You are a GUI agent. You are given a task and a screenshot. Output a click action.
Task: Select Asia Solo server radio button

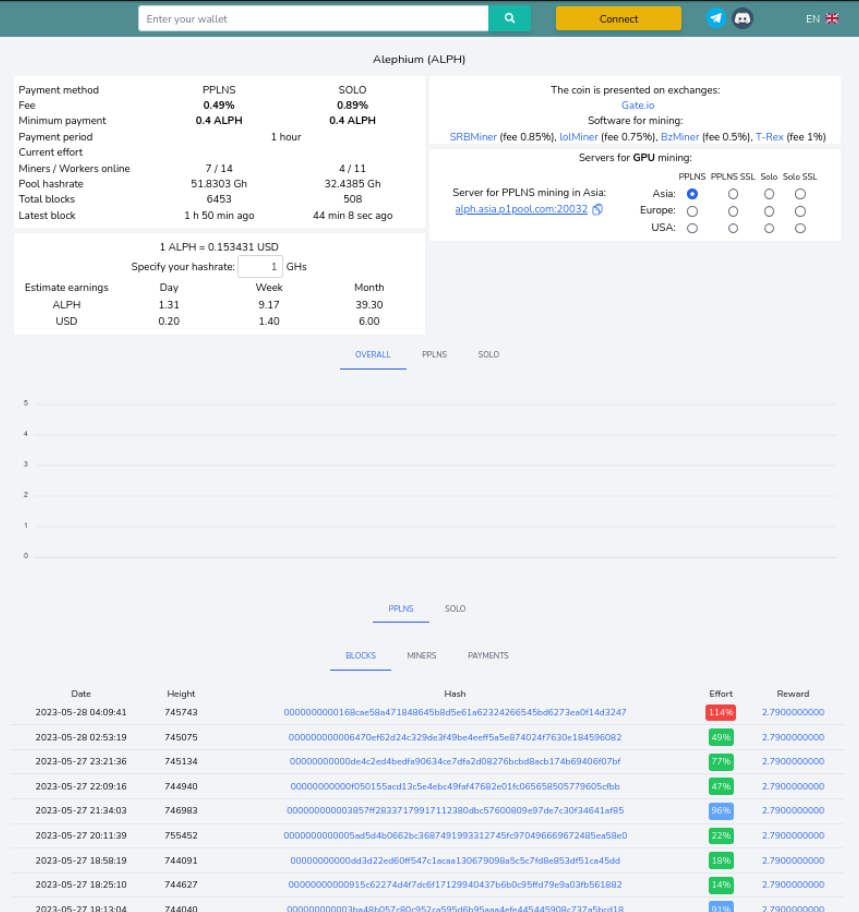pyautogui.click(x=769, y=194)
